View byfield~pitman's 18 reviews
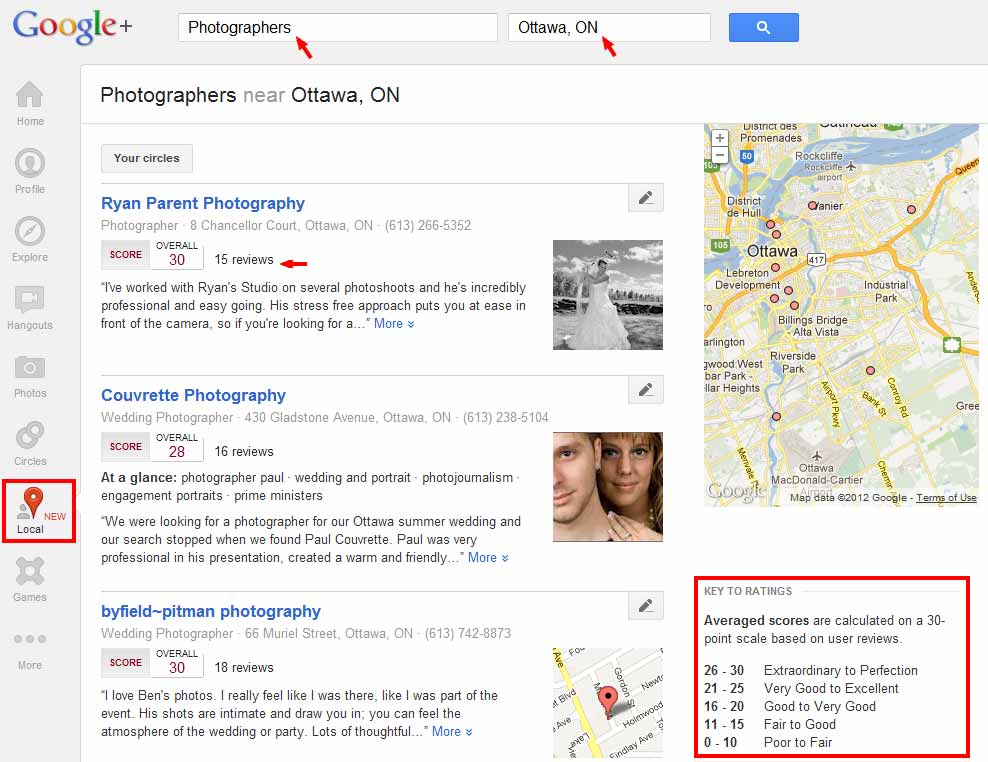The width and height of the screenshot is (988, 762). [244, 667]
